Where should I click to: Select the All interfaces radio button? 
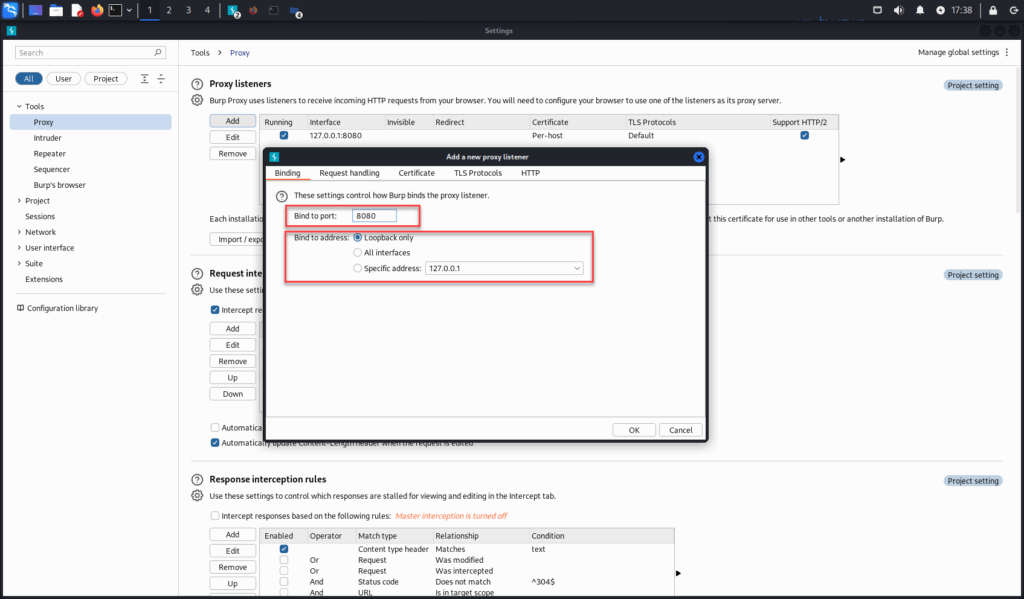pos(357,252)
